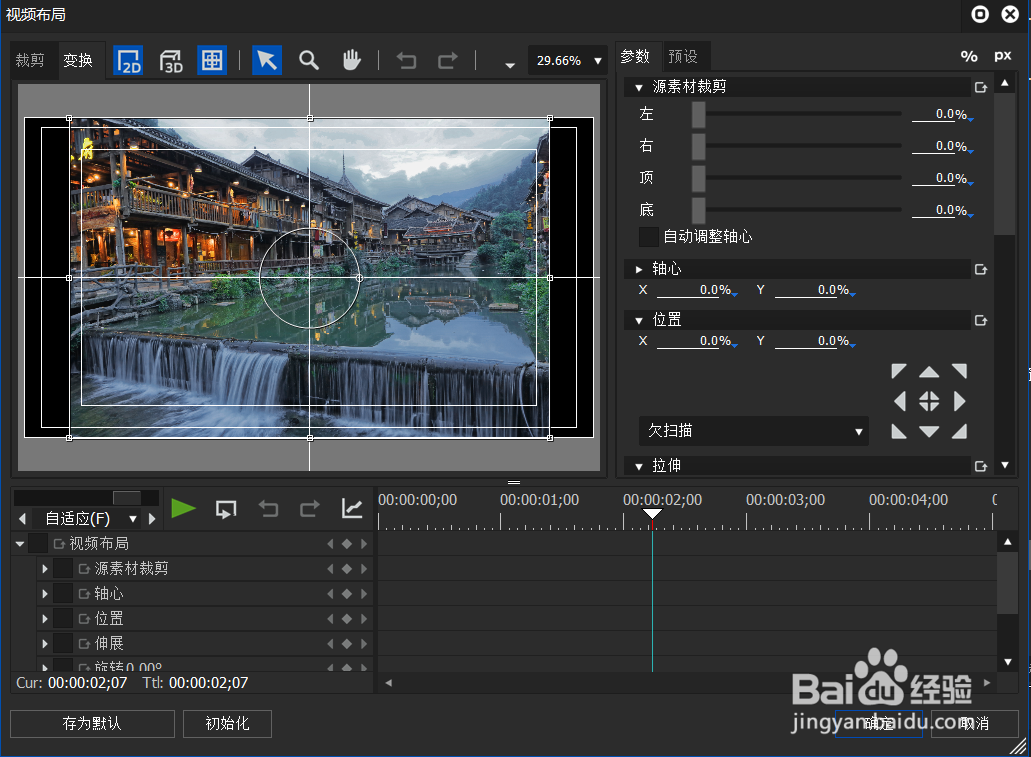The height and width of the screenshot is (757, 1031).
Task: Expand the 轴心 parameter section
Action: click(638, 269)
